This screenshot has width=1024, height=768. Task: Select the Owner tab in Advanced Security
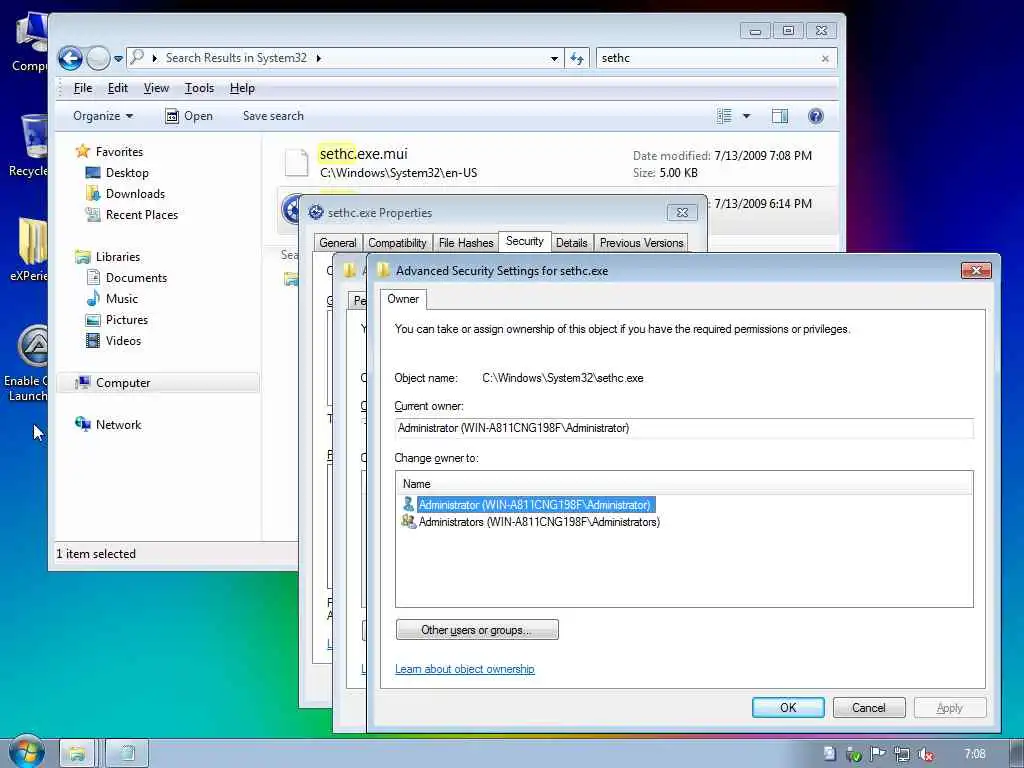pos(403,299)
